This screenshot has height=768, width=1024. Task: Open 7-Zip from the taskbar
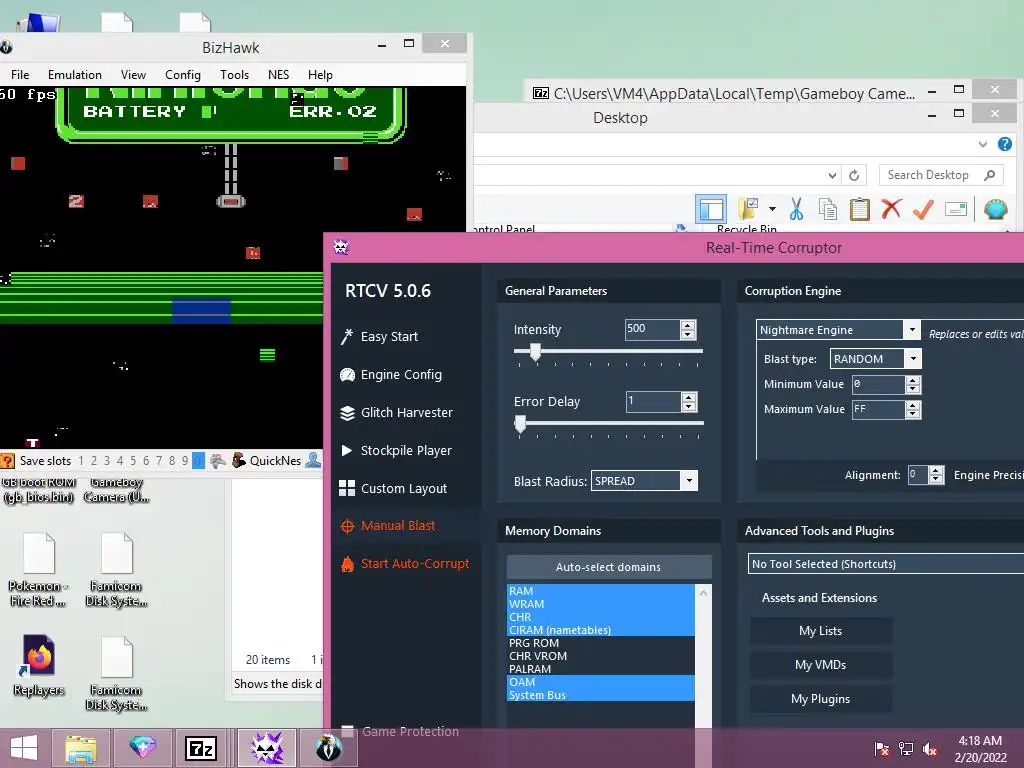click(x=200, y=748)
